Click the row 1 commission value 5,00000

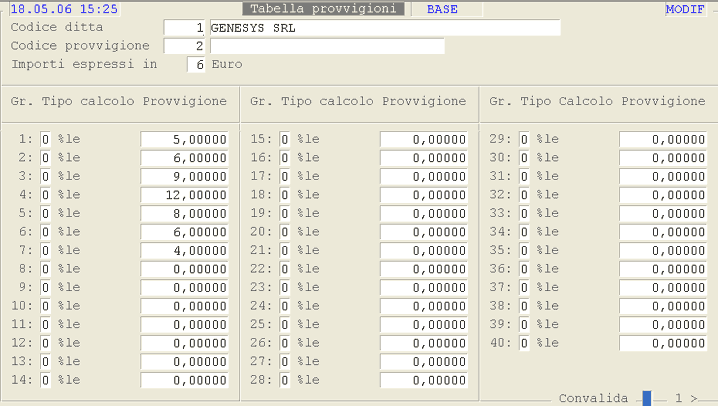pos(185,139)
